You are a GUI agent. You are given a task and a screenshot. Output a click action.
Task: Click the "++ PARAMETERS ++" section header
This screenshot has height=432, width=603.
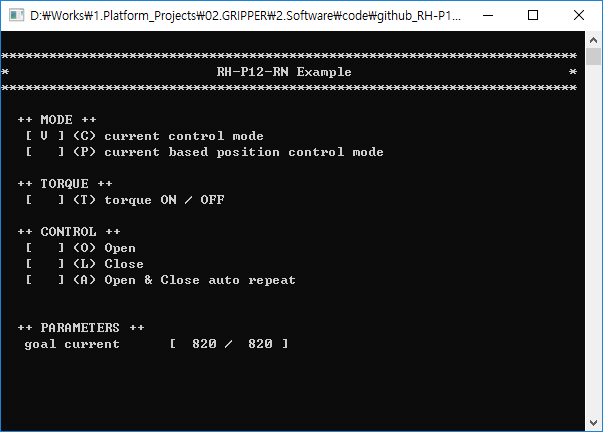80,328
